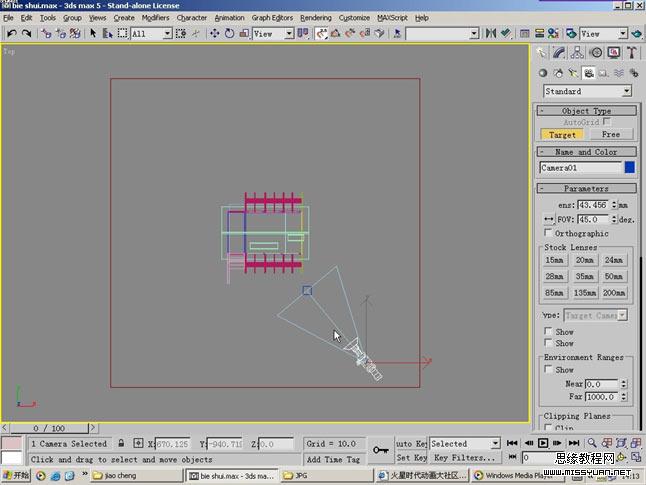Click the Mirror Selected Objects icon
Image resolution: width=646 pixels, height=485 pixels.
click(491, 33)
